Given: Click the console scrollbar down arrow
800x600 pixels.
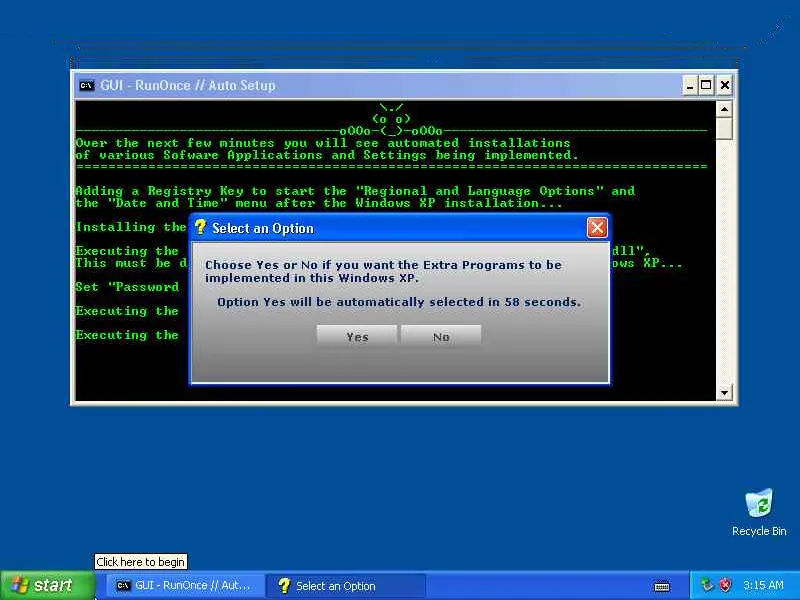Looking at the screenshot, I should (x=724, y=392).
